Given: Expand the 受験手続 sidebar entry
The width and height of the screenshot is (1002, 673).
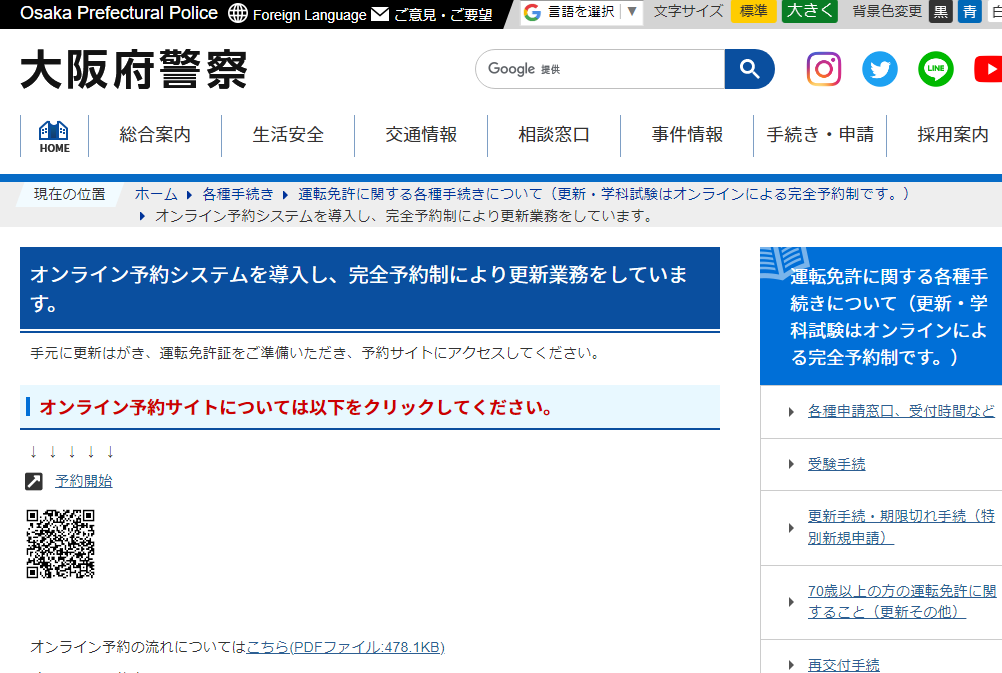Looking at the screenshot, I should (x=835, y=464).
